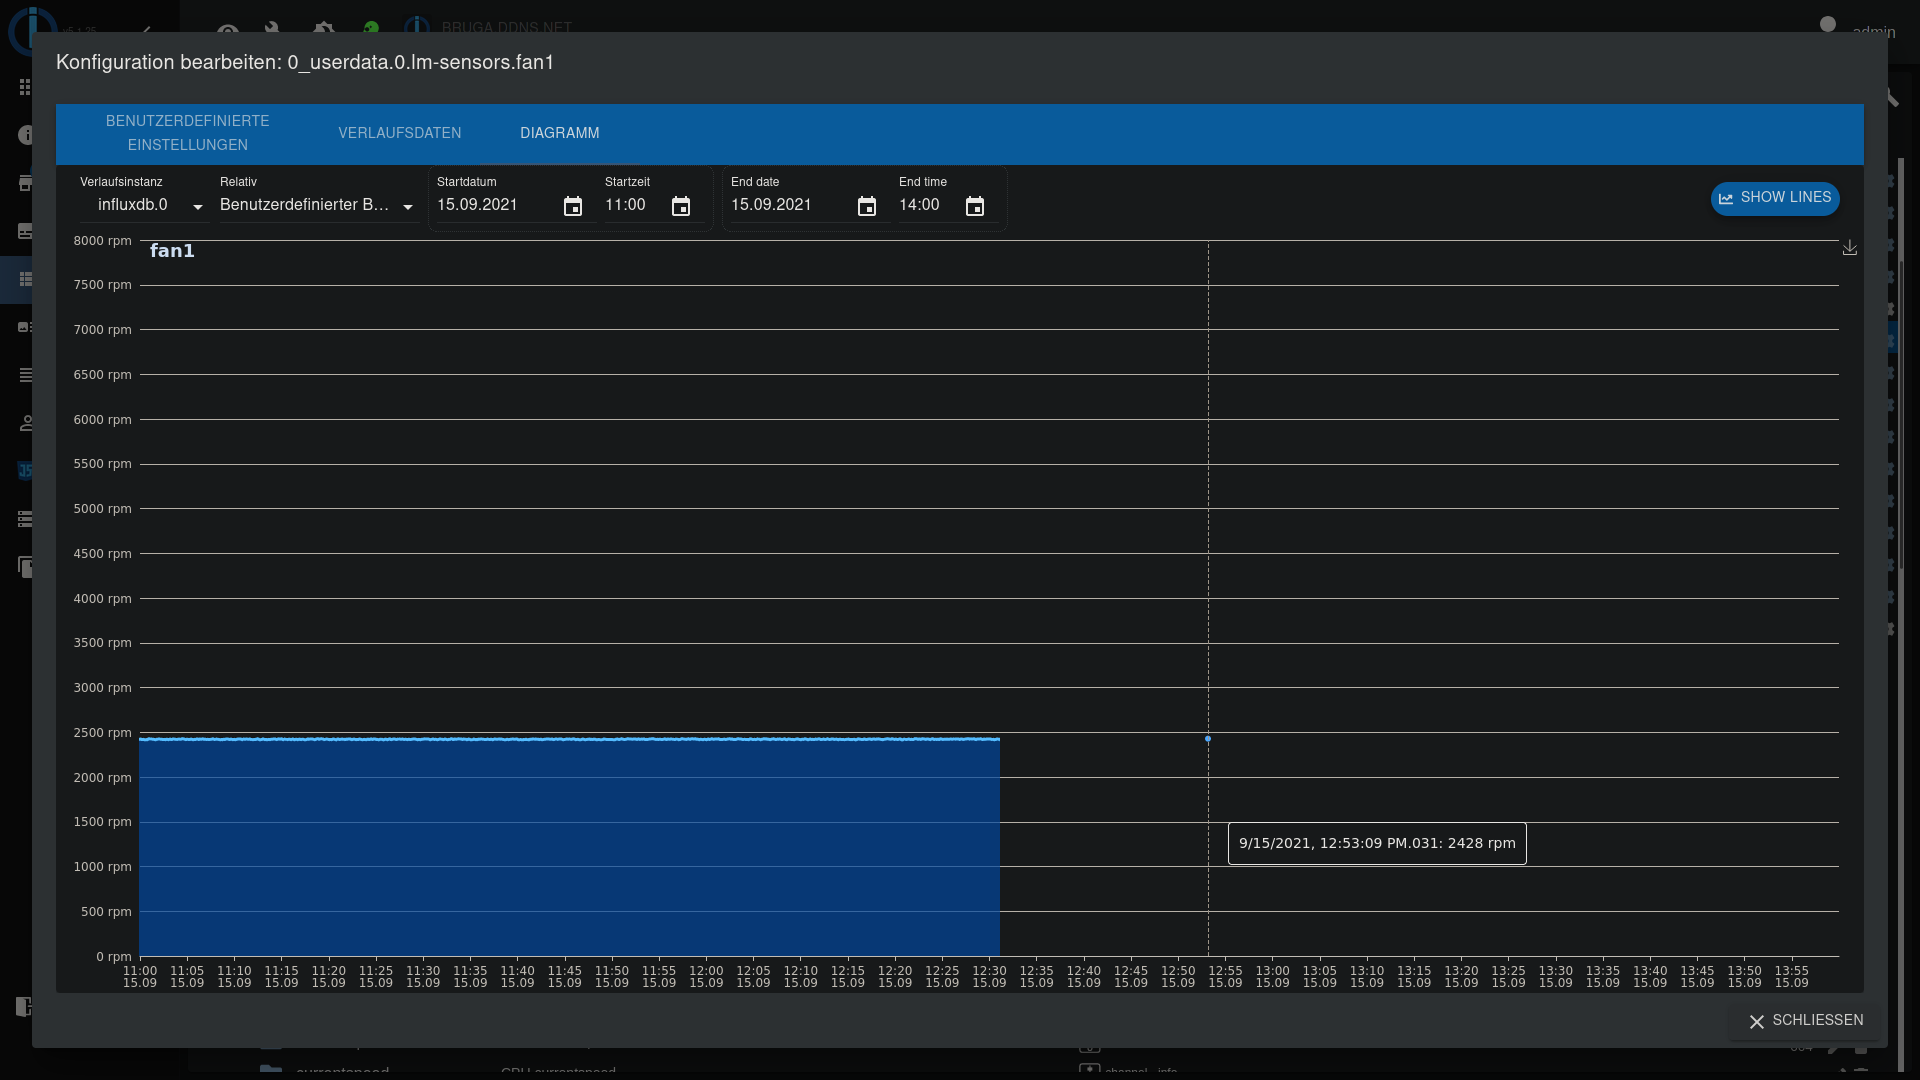Open the Relativ dropdown showing Benutzerdefinierter B...

pyautogui.click(x=305, y=204)
